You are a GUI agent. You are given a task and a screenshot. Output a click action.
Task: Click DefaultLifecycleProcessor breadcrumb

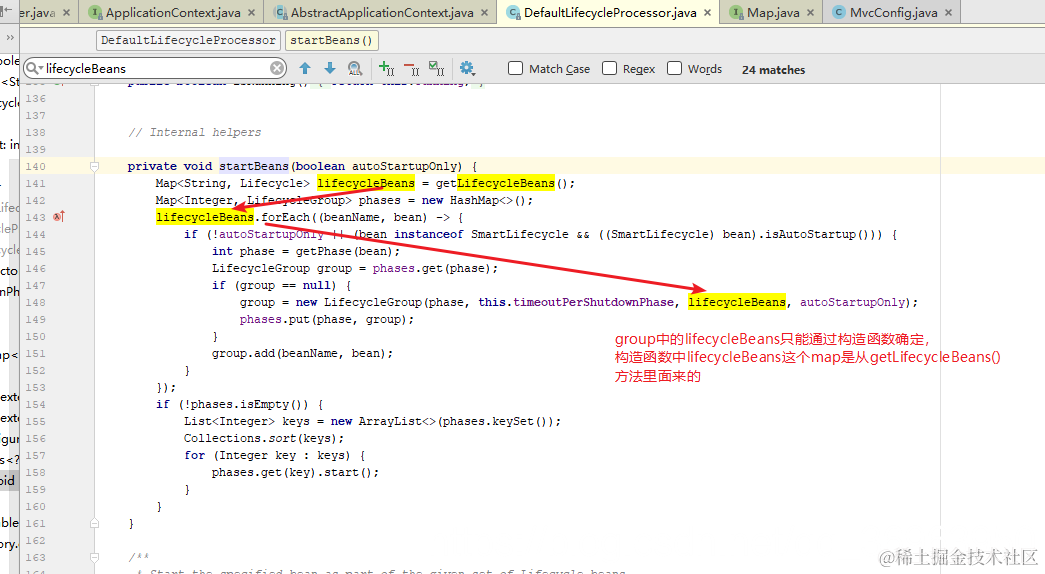pos(188,41)
